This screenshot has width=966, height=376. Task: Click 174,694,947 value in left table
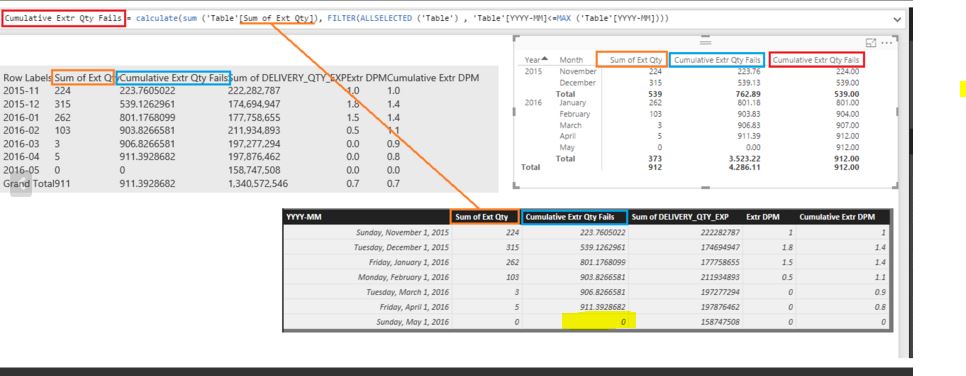tap(254, 104)
